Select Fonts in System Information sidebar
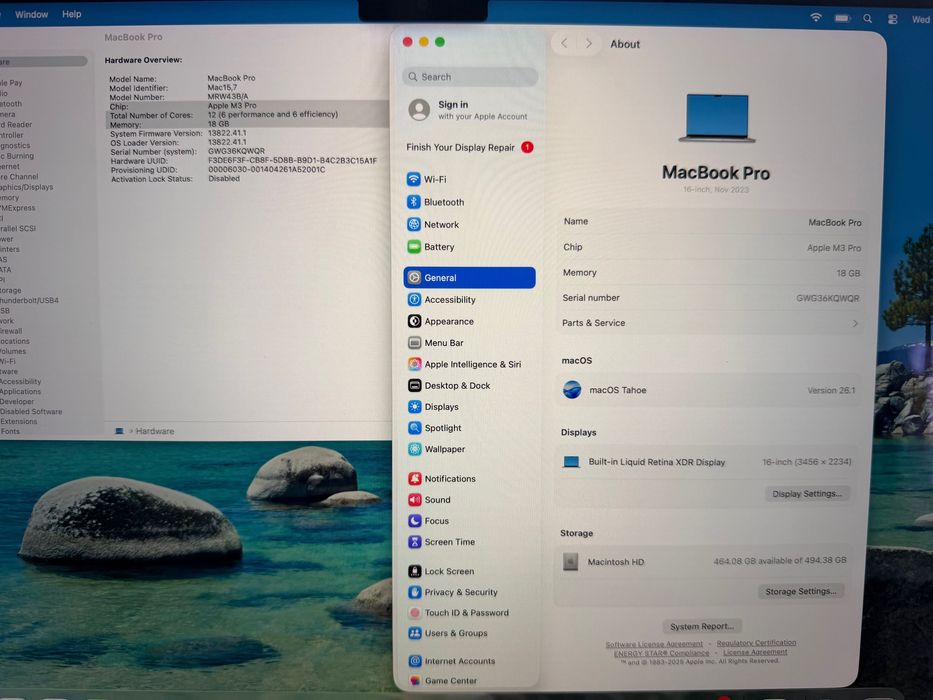The image size is (933, 700). pyautogui.click(x=10, y=432)
